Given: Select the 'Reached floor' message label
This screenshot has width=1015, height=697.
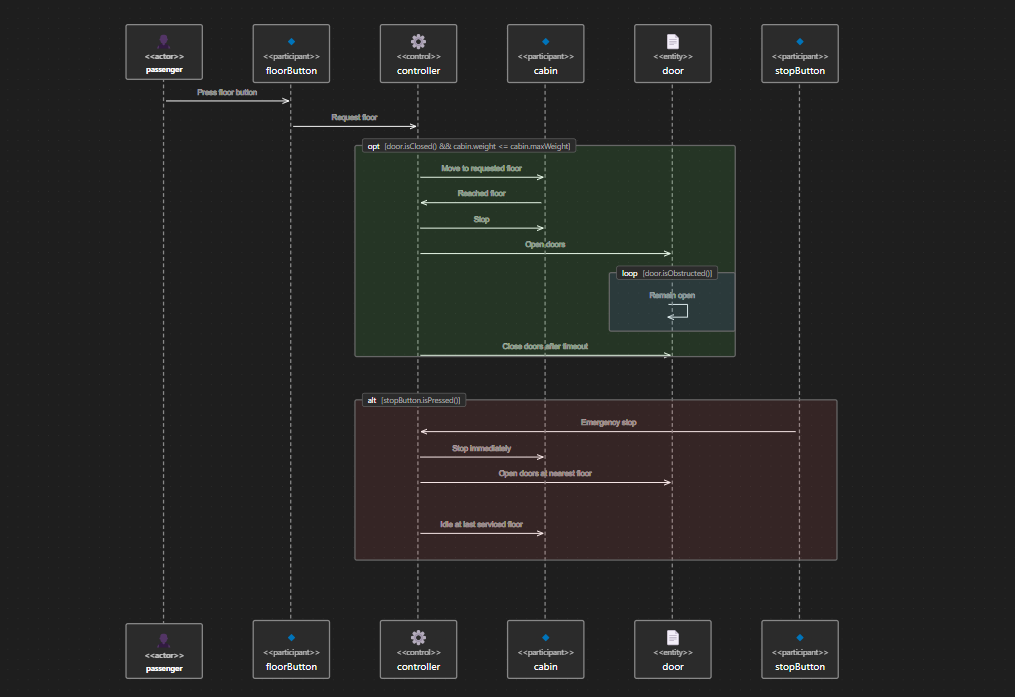Looking at the screenshot, I should [482, 194].
